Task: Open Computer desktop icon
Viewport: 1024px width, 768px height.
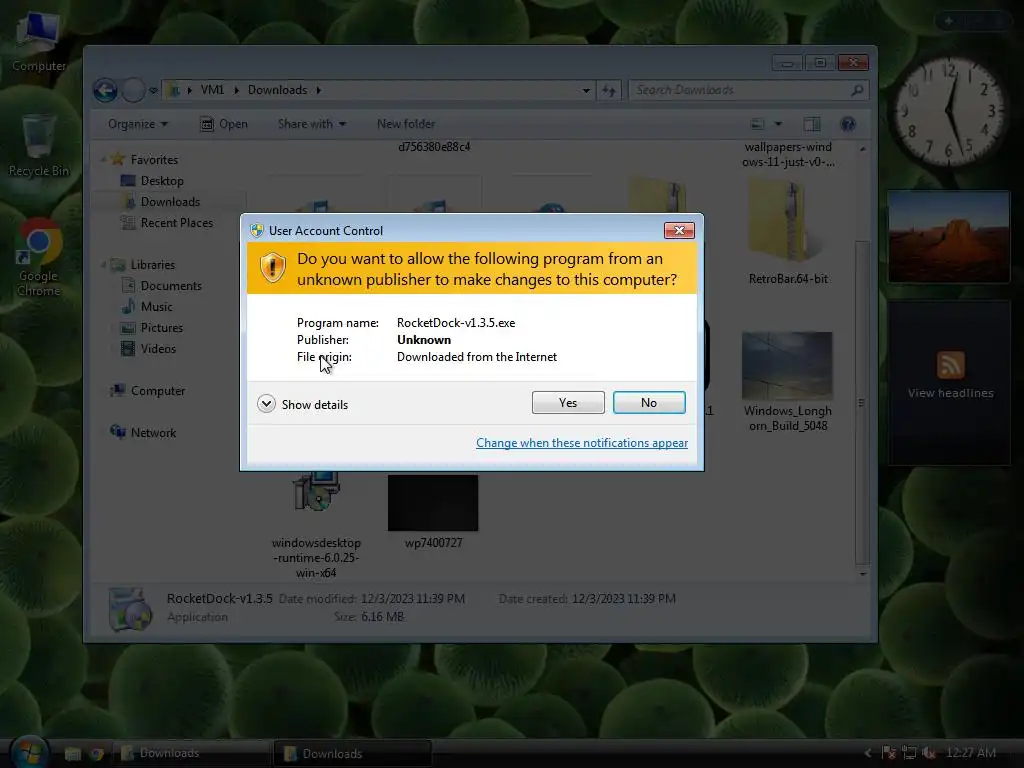Action: point(38,42)
